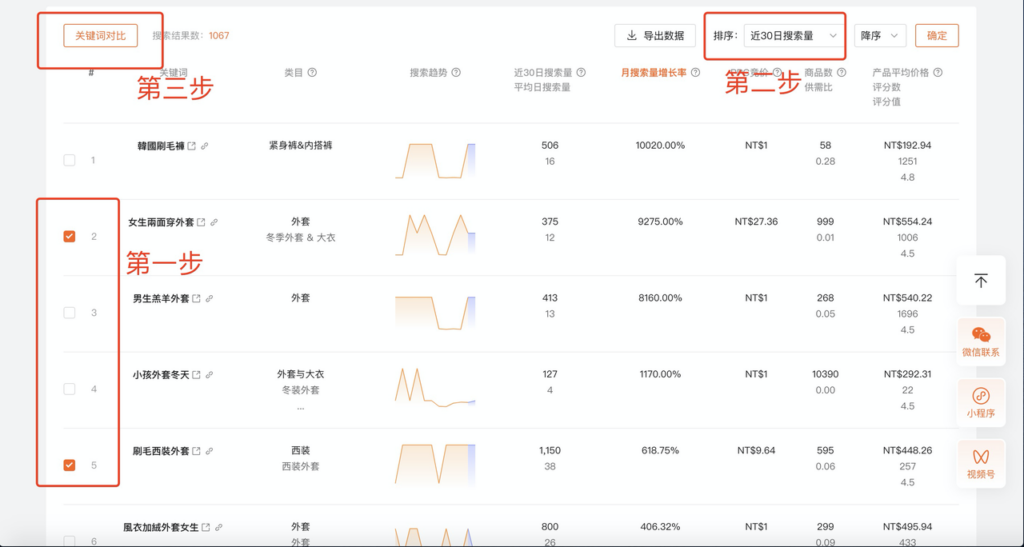Click keyword 韓國刷毛褲
The height and width of the screenshot is (547, 1024).
[x=161, y=146]
